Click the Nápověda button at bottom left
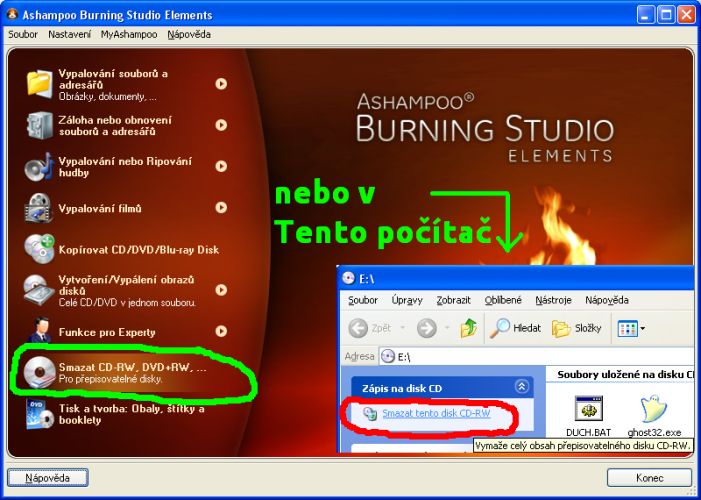Screen dimensions: 701x500 coord(48,478)
